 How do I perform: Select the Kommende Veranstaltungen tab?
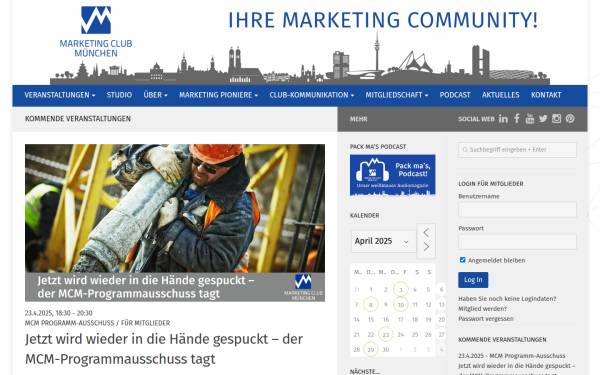(x=78, y=119)
